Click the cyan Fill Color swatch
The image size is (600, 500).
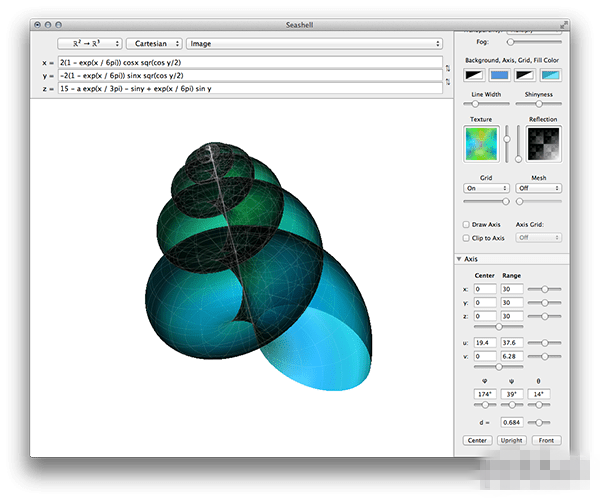(x=548, y=75)
